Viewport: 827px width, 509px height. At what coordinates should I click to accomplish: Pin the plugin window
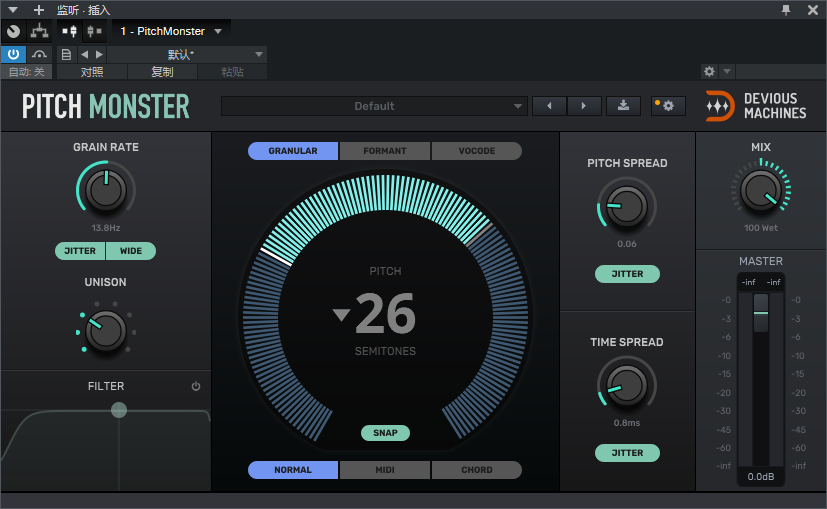[786, 9]
